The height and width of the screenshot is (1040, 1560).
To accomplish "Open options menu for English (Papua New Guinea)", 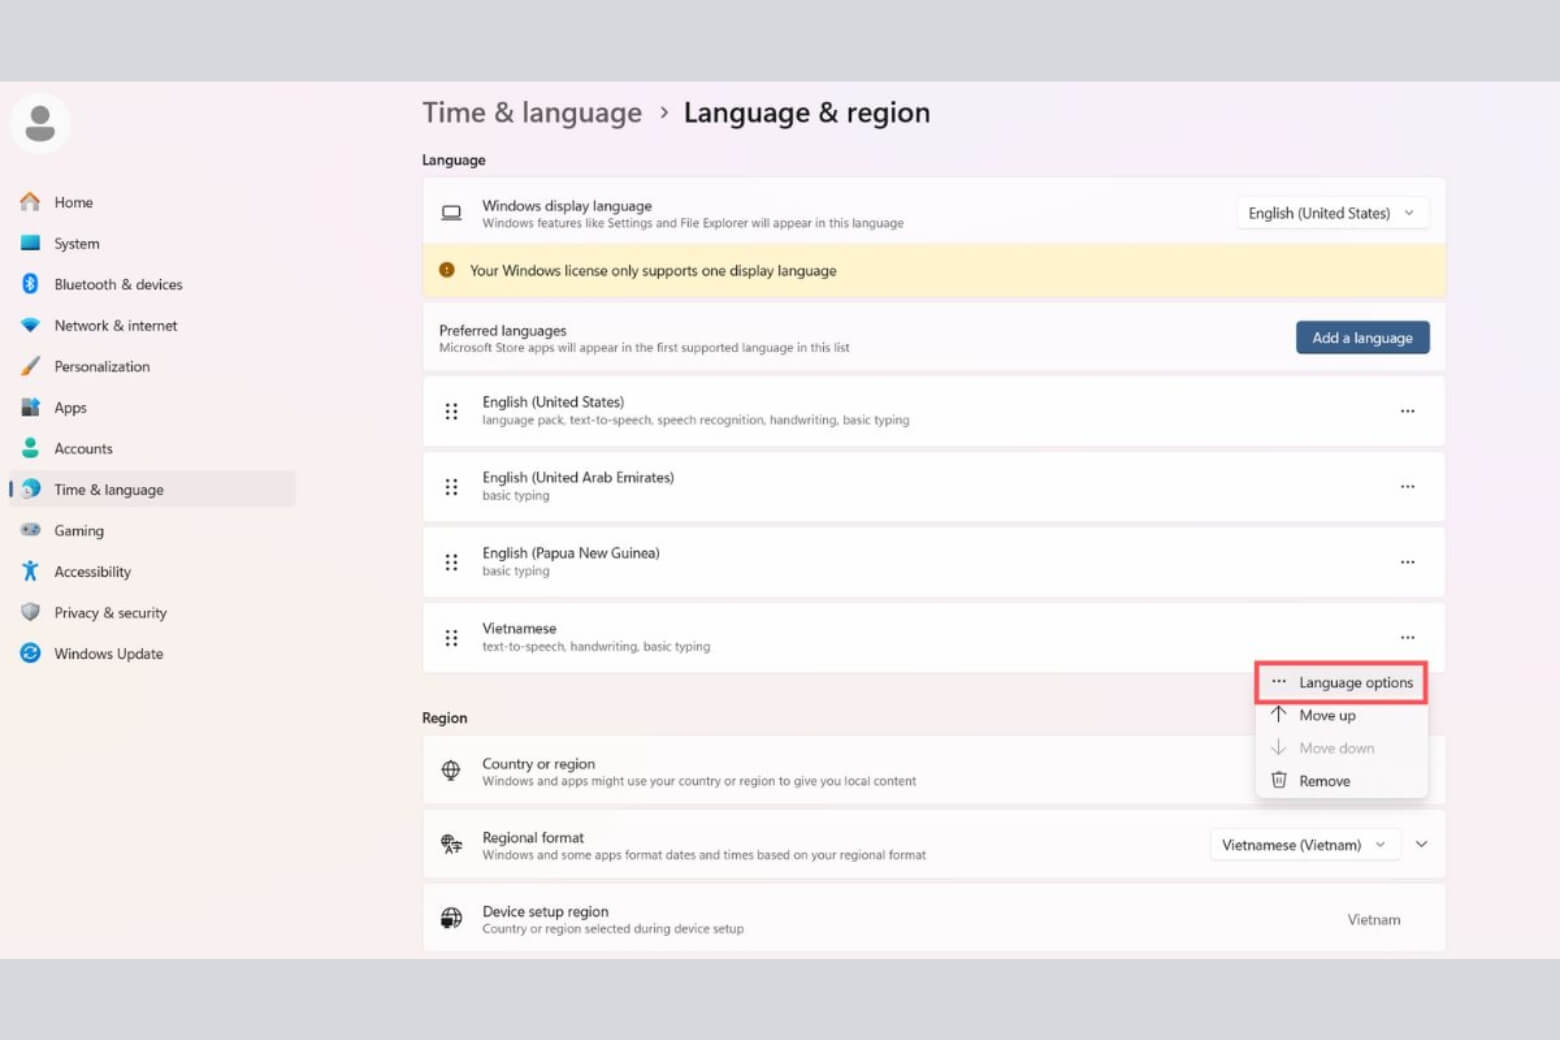I will click(x=1407, y=562).
